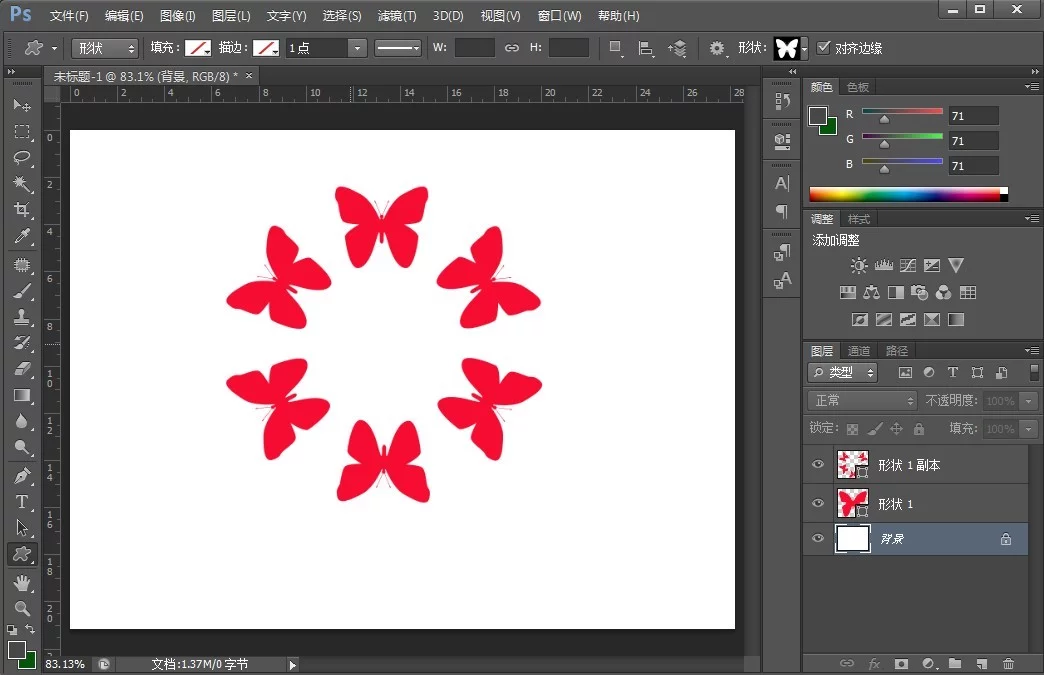Open the blend mode 正常 dropdown
1044x675 pixels.
[862, 400]
